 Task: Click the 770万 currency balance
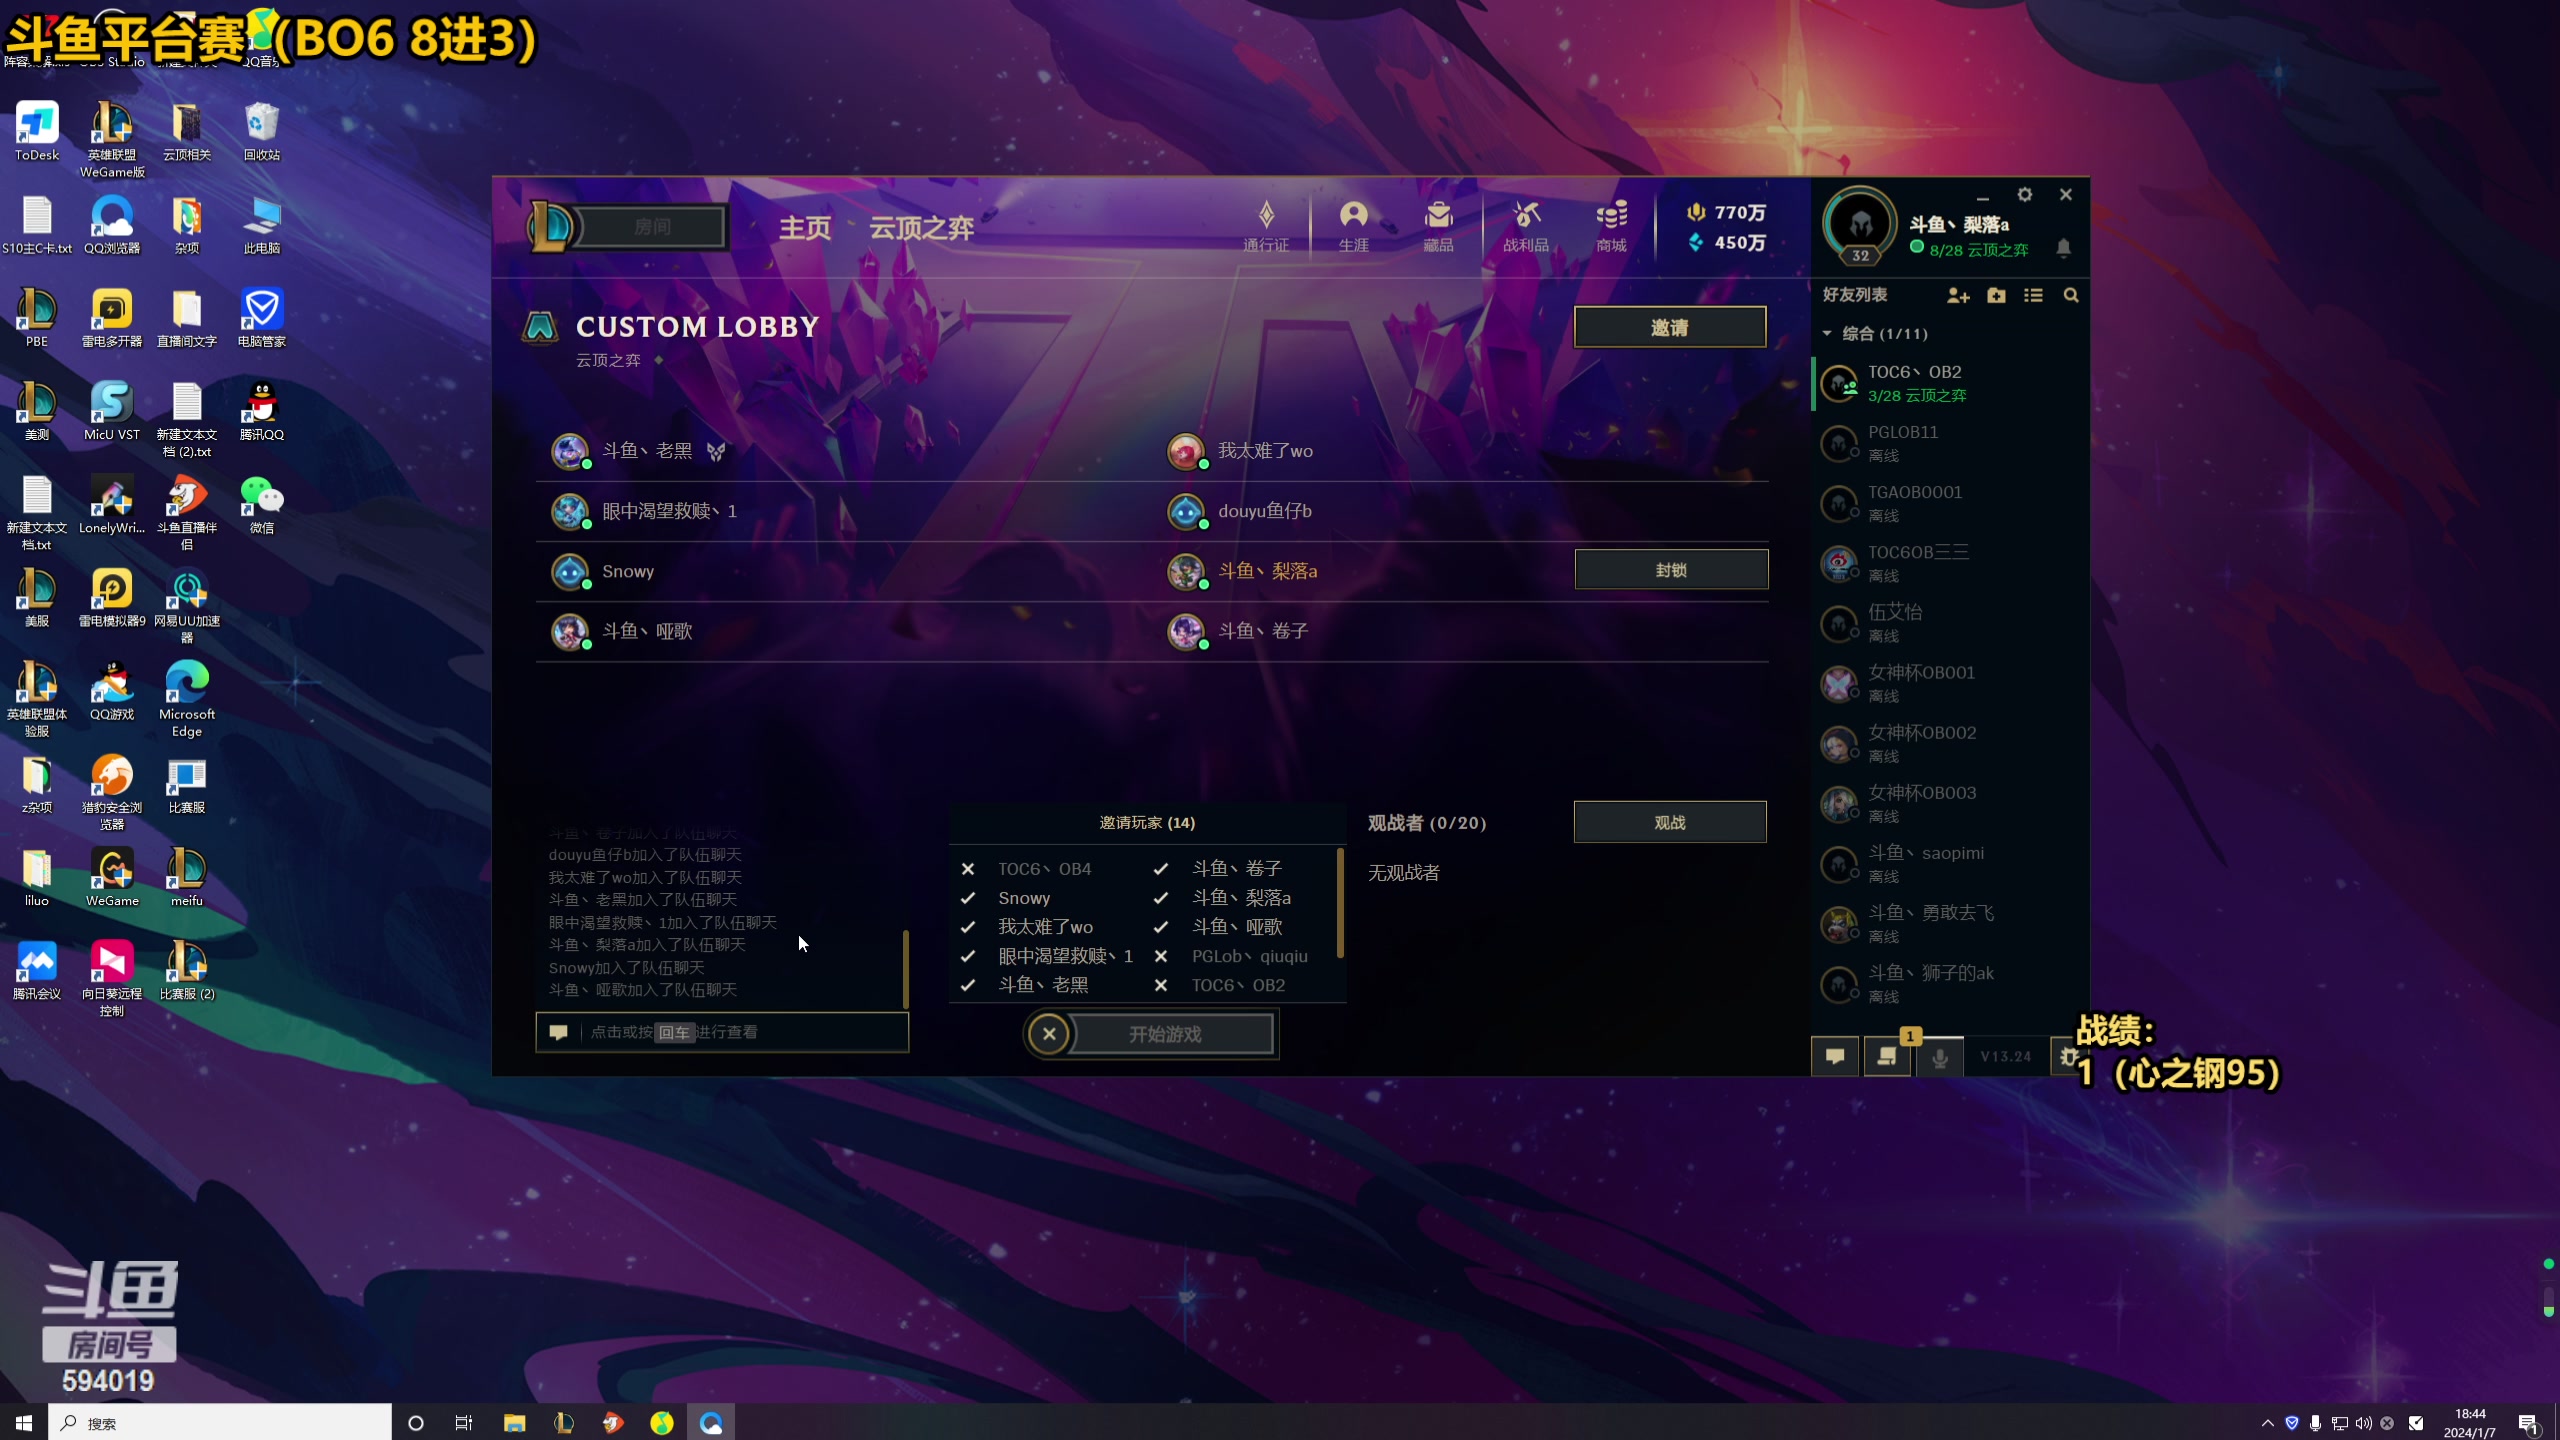pyautogui.click(x=1727, y=212)
